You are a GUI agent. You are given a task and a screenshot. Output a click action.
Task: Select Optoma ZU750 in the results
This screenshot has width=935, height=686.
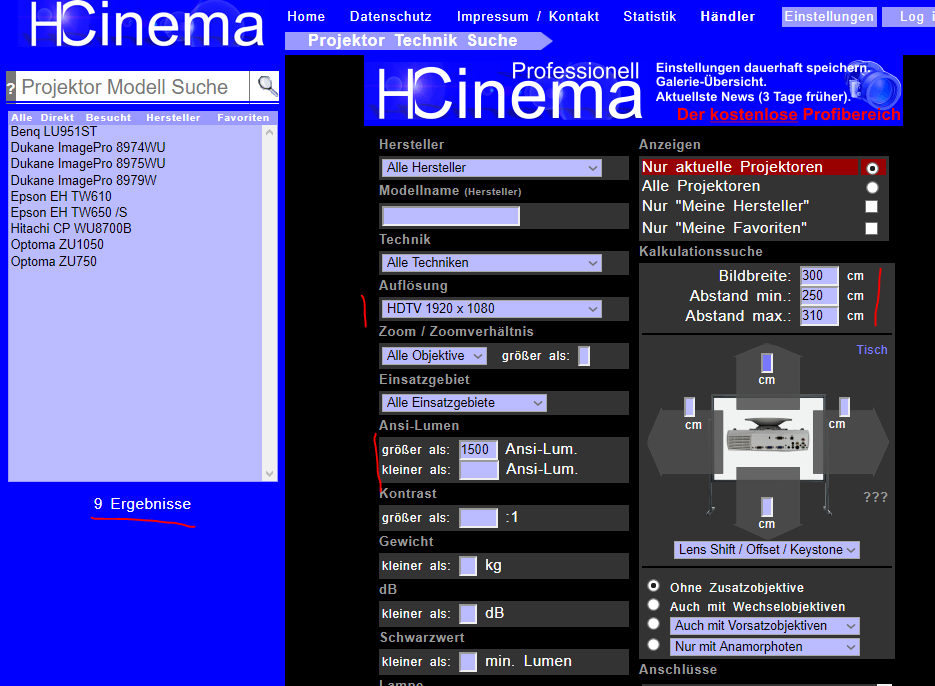54,262
